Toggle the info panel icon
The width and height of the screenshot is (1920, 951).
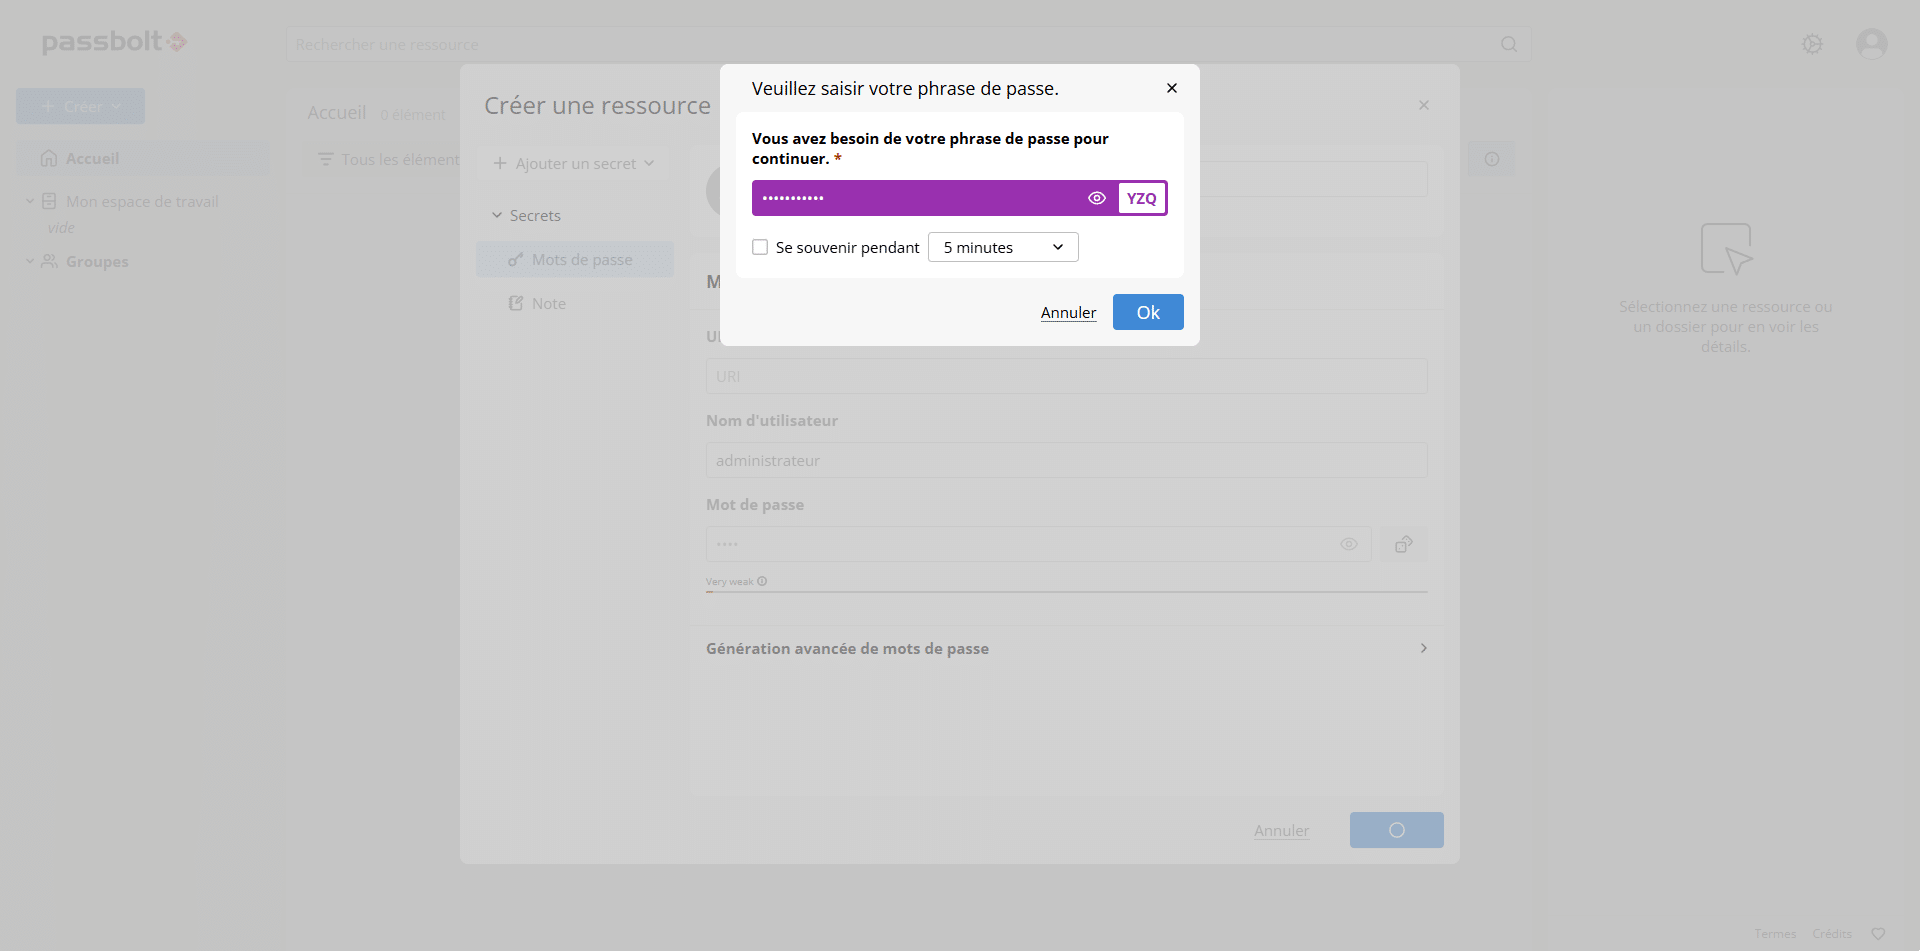(x=1491, y=159)
